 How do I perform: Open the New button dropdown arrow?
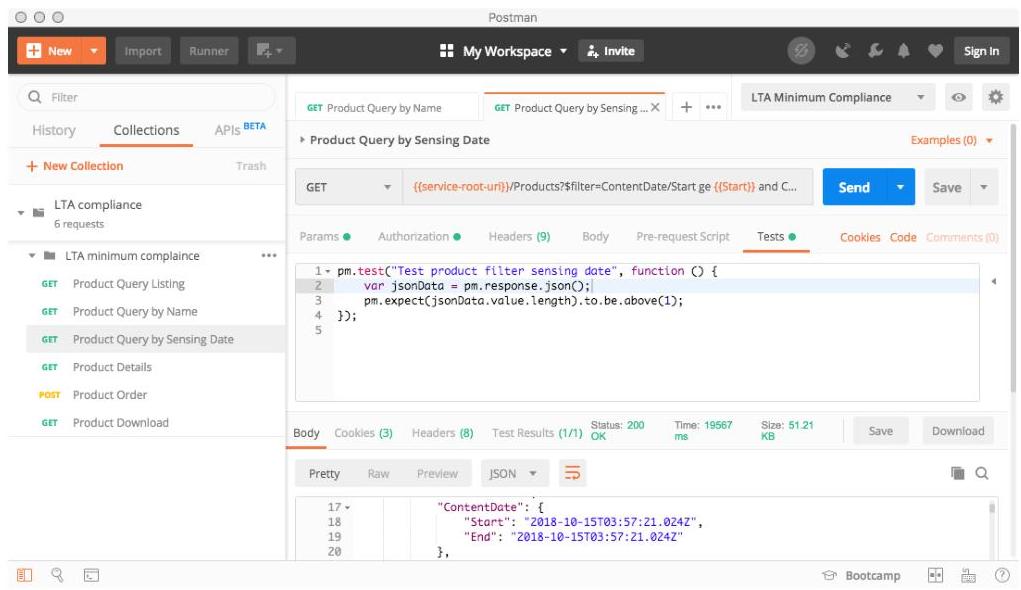[x=94, y=51]
